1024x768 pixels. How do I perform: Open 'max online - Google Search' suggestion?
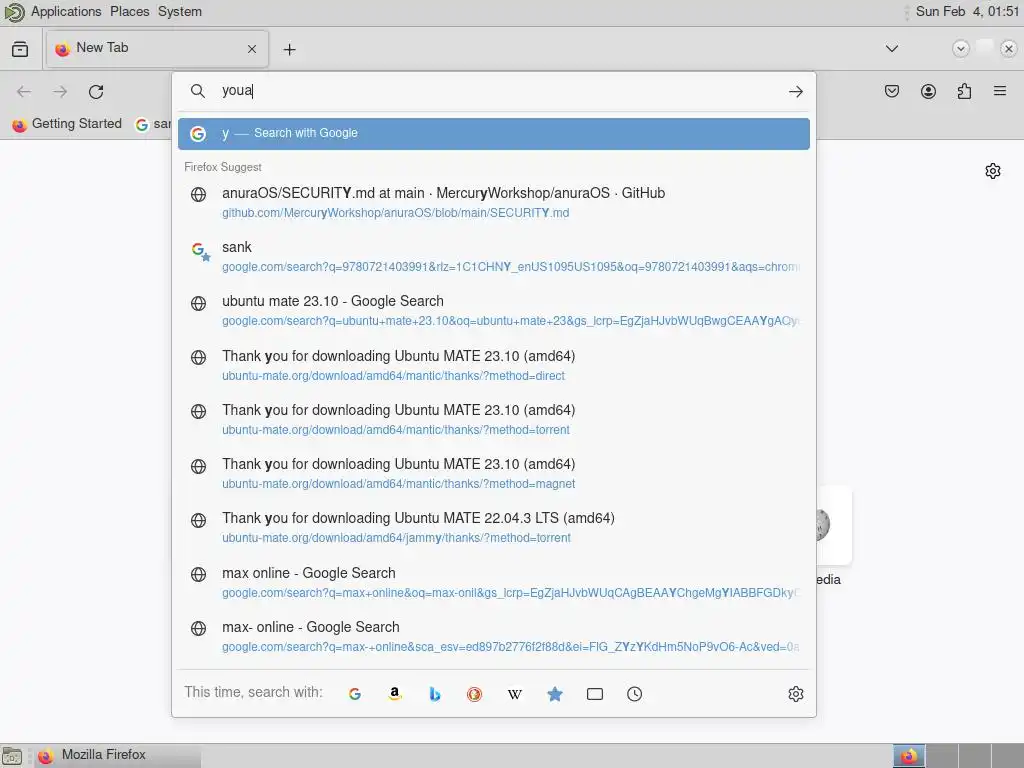(x=494, y=583)
